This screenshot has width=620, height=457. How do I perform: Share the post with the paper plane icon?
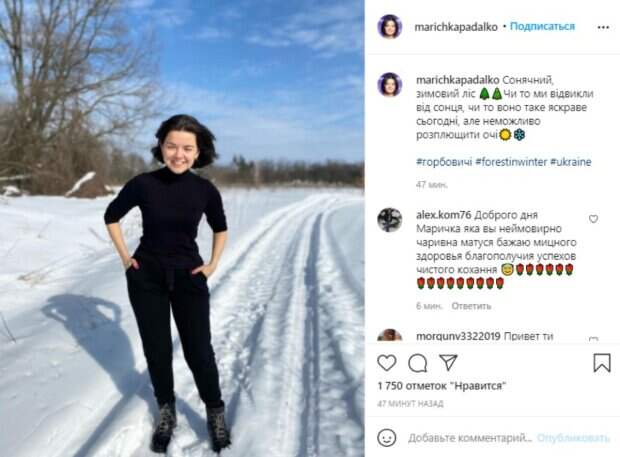click(448, 363)
